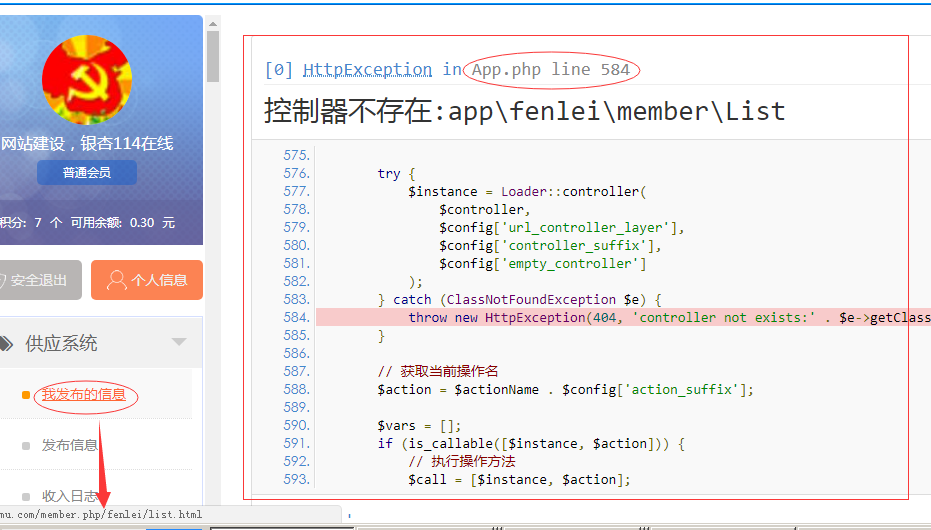Click code line $call = [$instance, $action];
Viewport: 931px width, 530px height.
tap(519, 480)
